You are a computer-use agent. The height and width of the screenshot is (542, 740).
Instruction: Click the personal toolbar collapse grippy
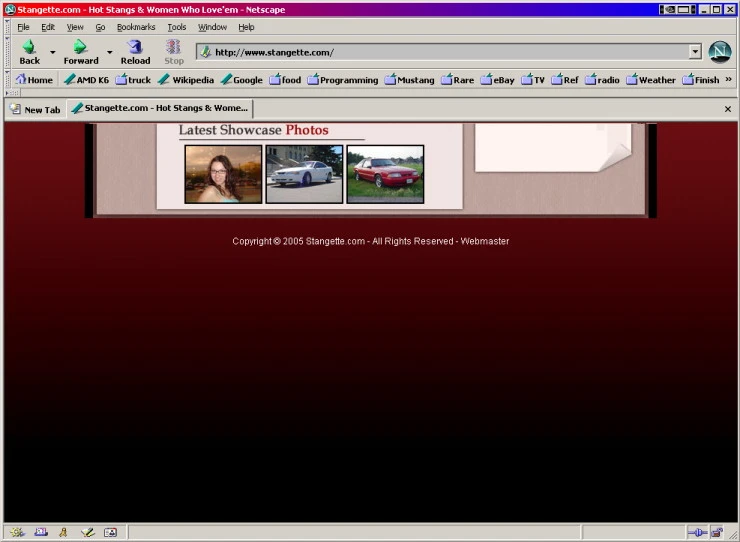tap(7, 79)
